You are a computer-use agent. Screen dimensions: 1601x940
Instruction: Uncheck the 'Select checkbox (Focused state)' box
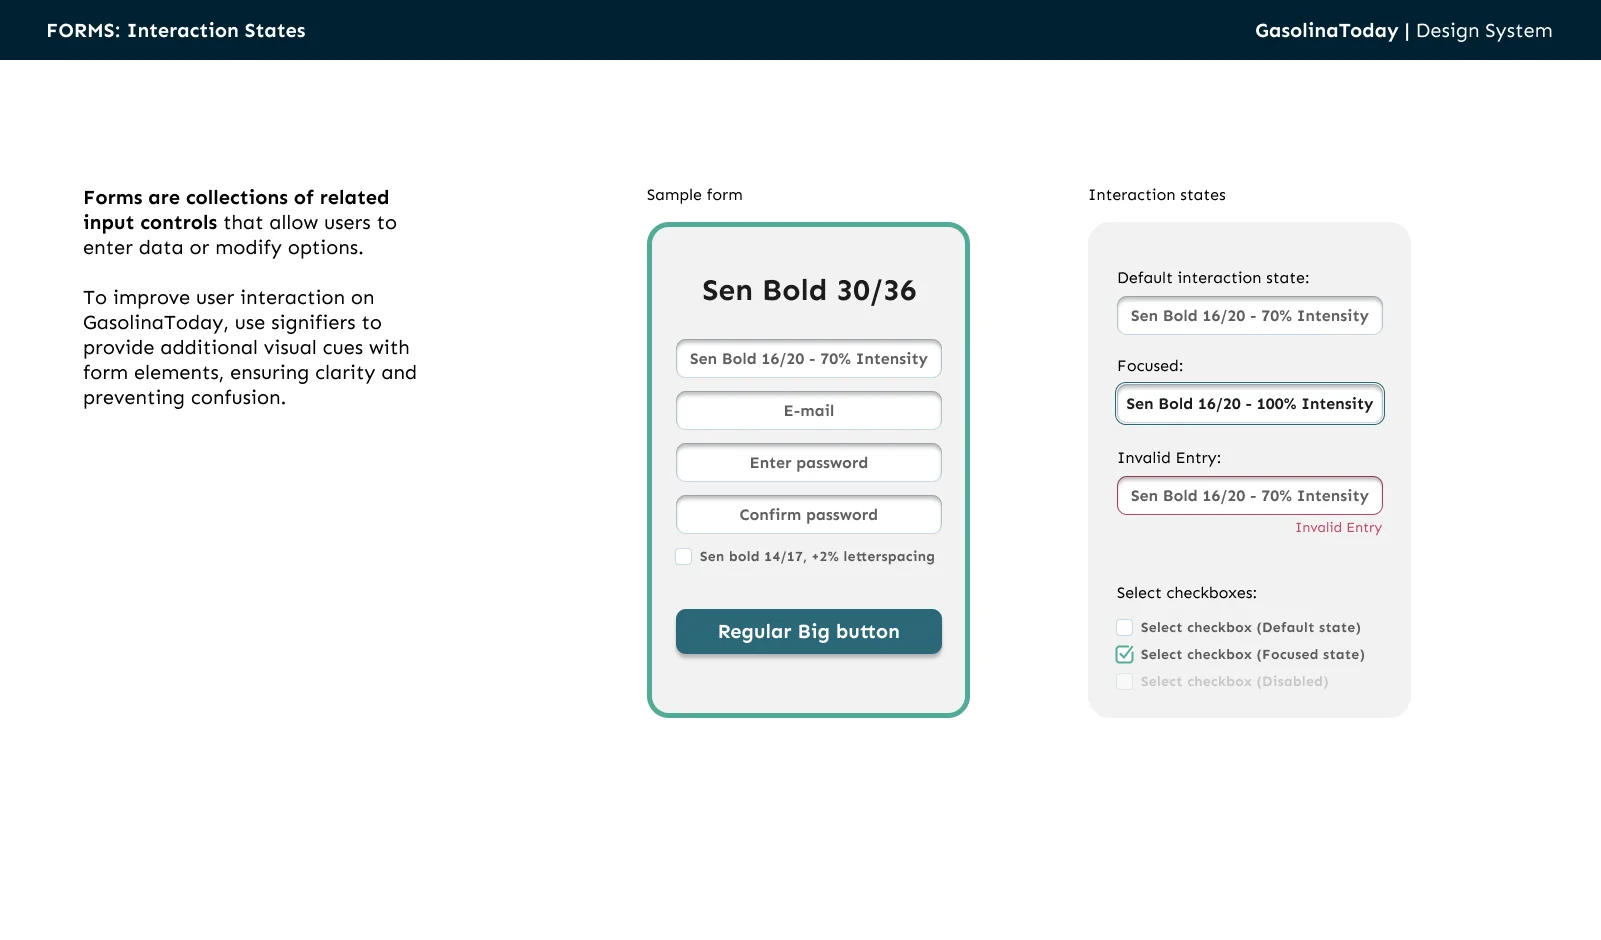pyautogui.click(x=1125, y=655)
